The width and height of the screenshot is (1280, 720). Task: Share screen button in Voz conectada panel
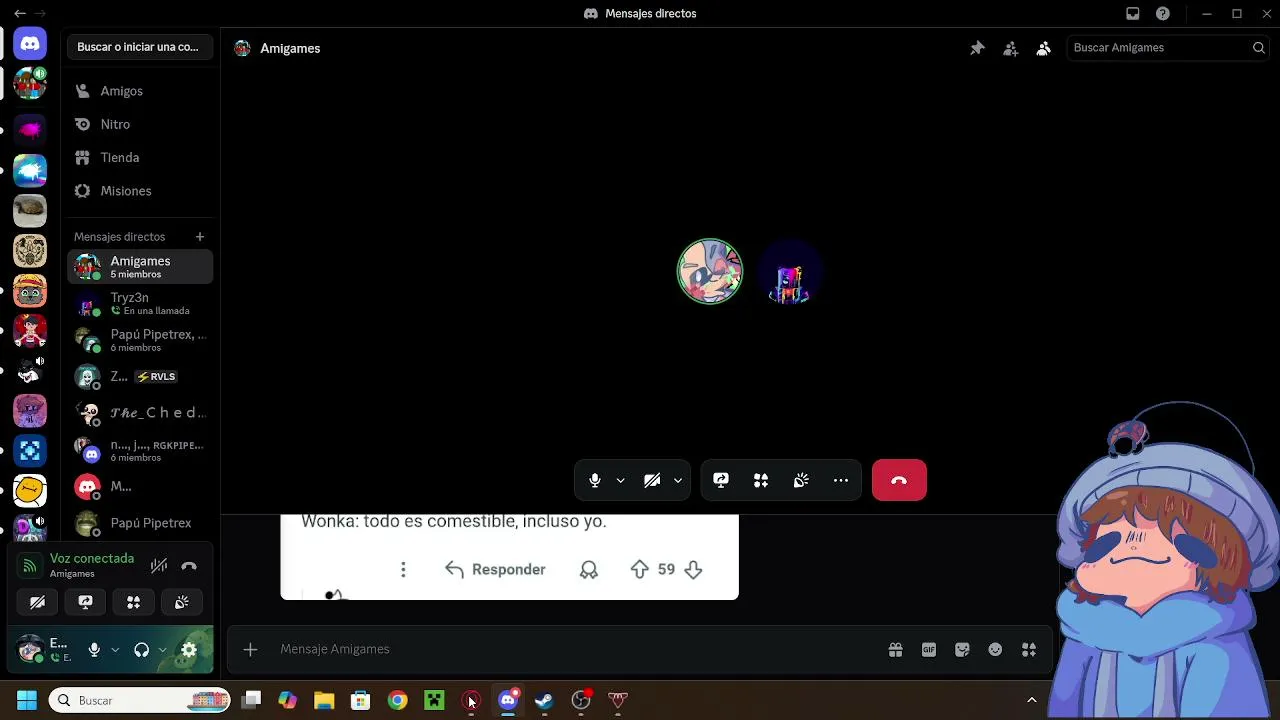coord(85,602)
